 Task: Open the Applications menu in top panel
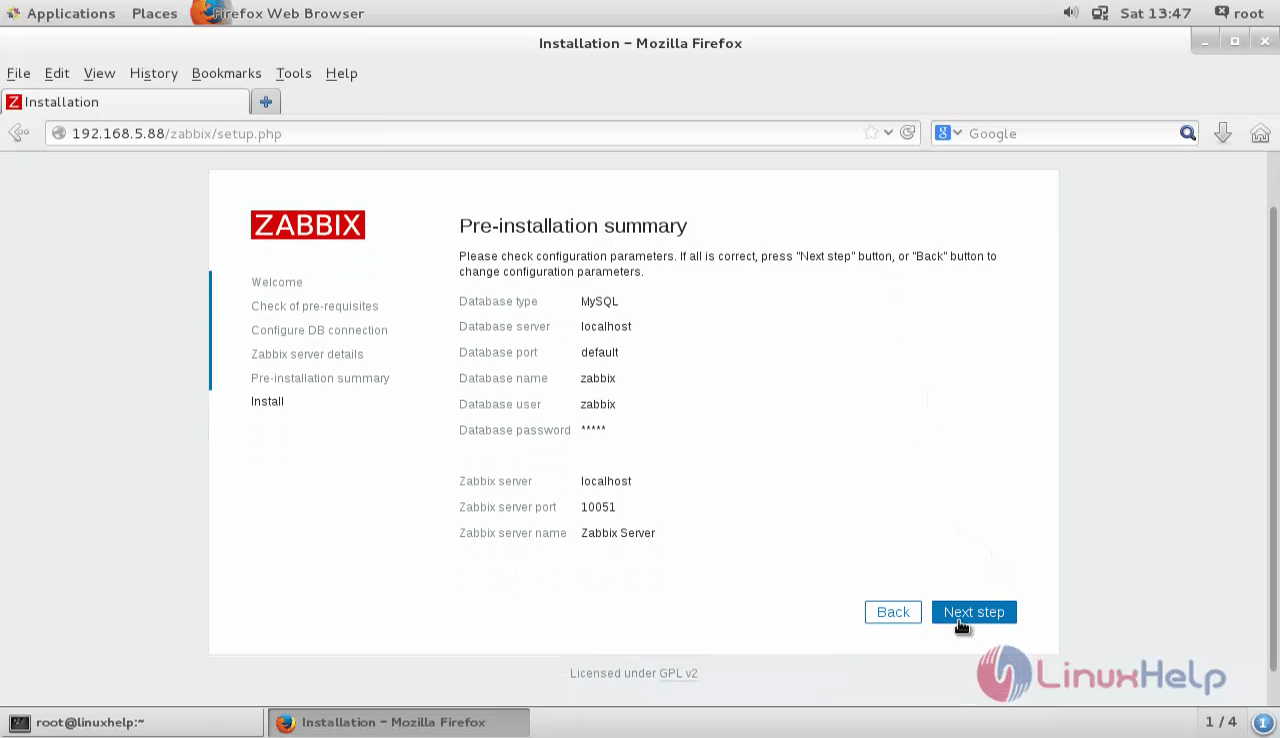[61, 13]
